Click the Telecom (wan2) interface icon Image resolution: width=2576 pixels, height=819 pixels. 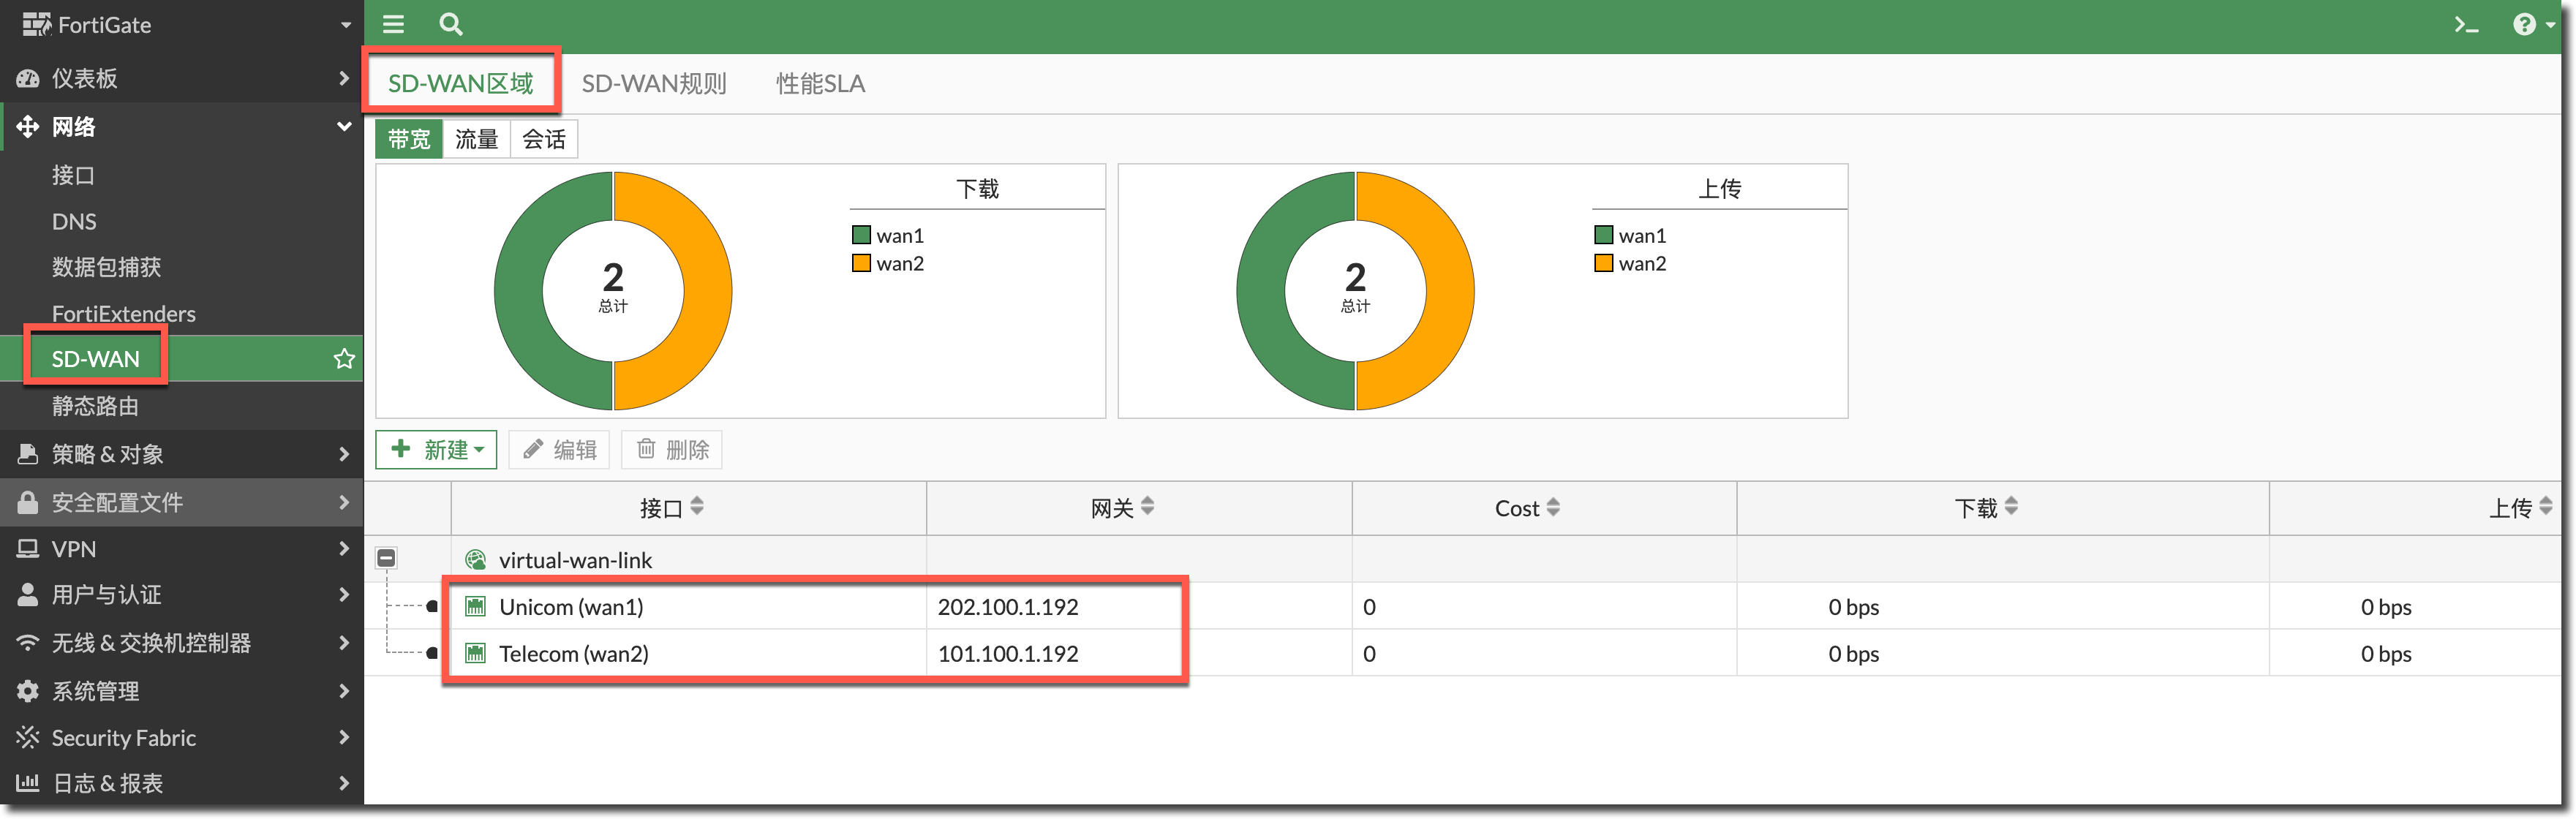coord(476,654)
